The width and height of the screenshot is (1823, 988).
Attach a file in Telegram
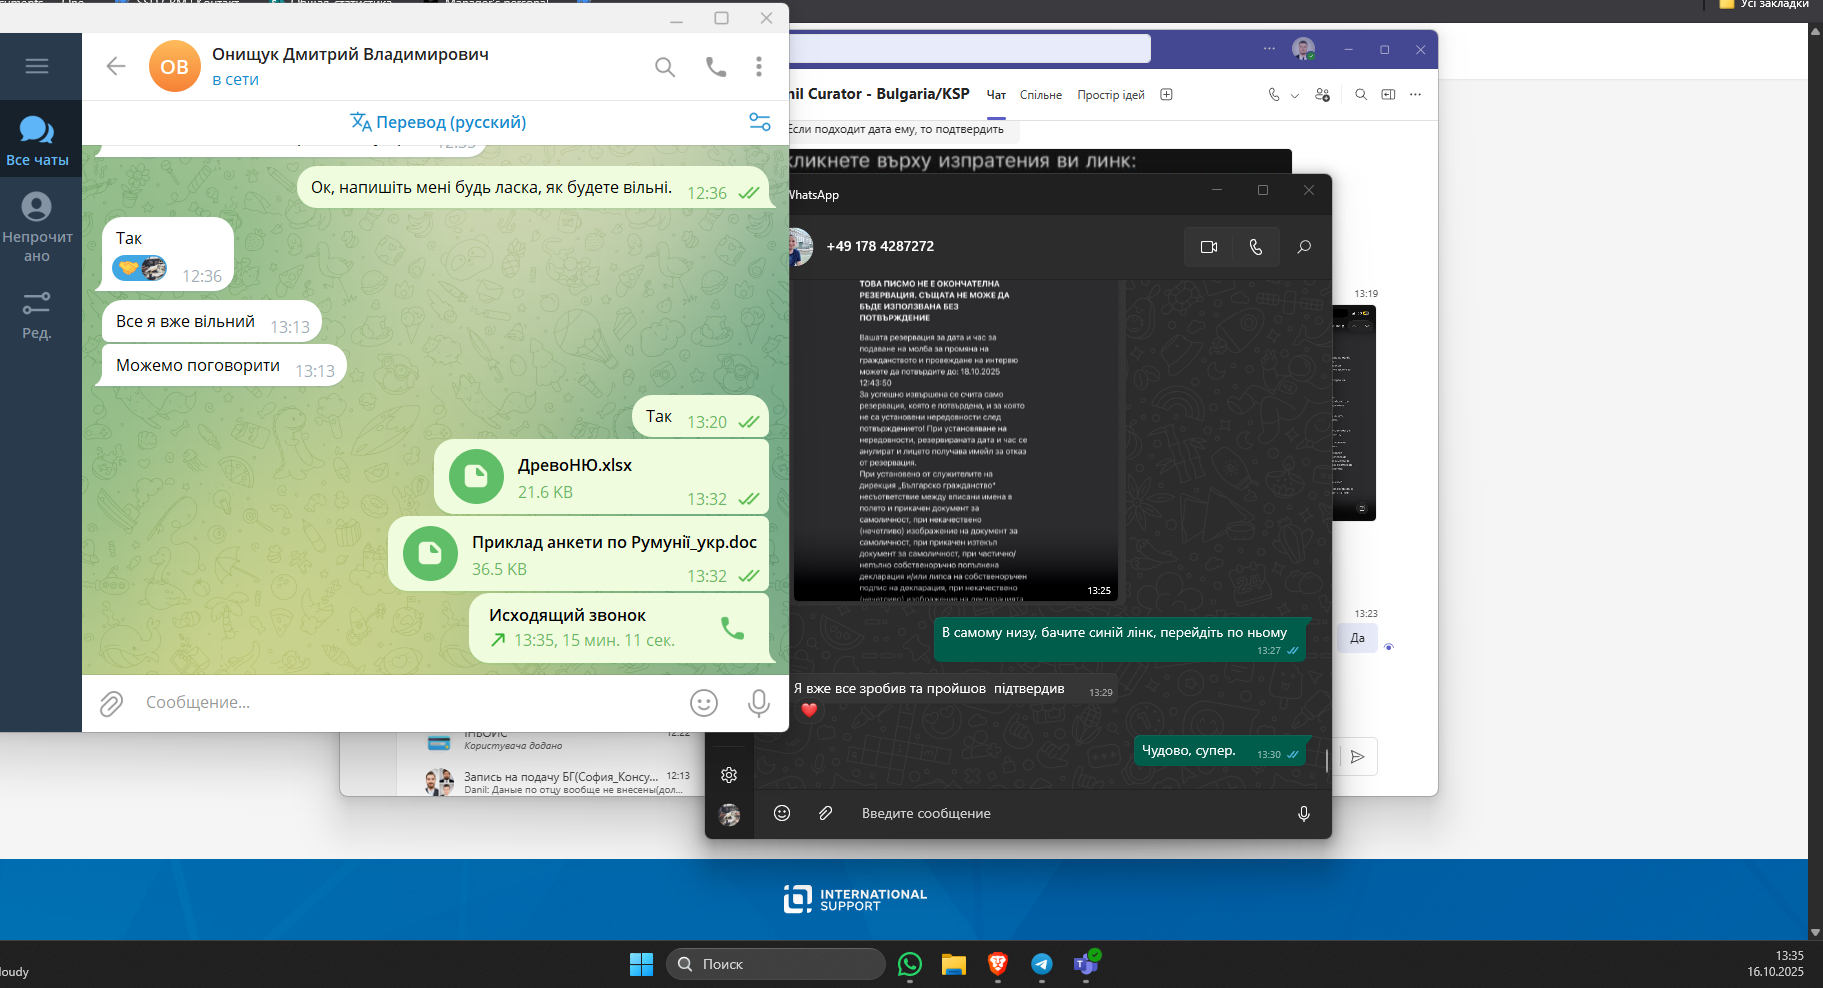(111, 704)
